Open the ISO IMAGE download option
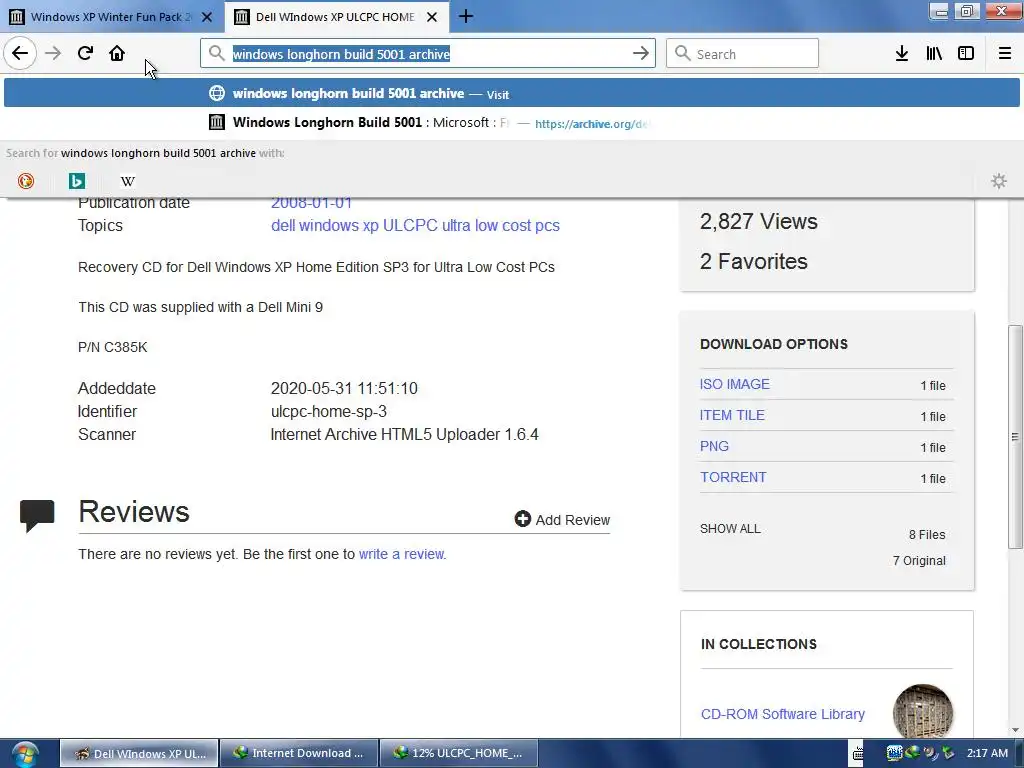The height and width of the screenshot is (768, 1024). click(x=735, y=384)
